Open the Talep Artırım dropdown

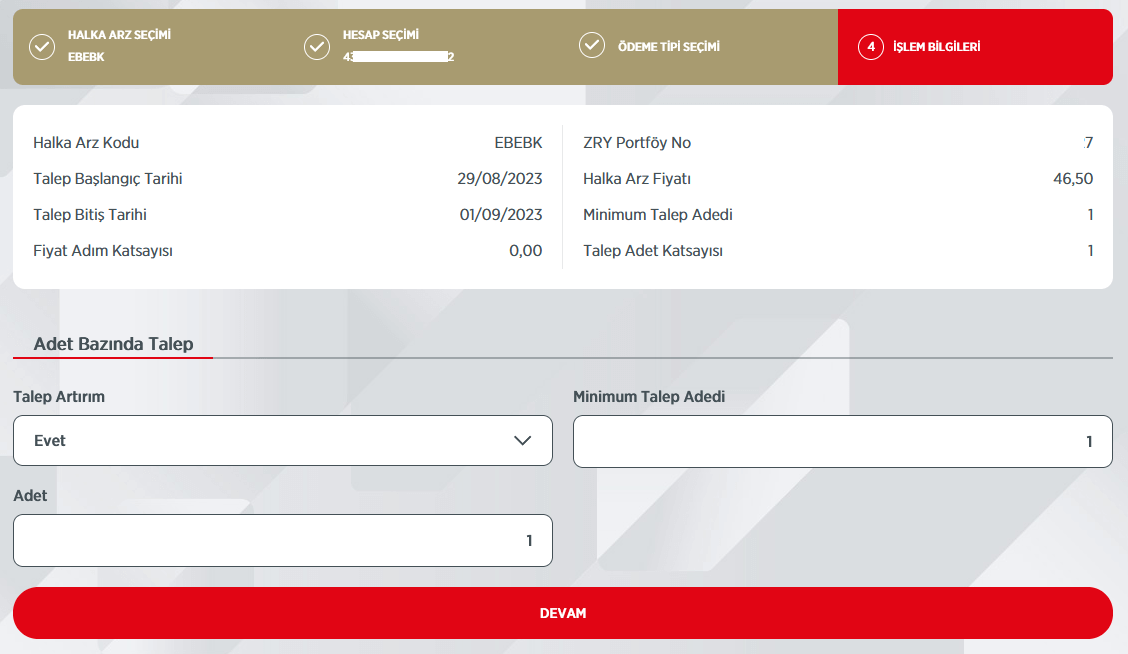(283, 440)
